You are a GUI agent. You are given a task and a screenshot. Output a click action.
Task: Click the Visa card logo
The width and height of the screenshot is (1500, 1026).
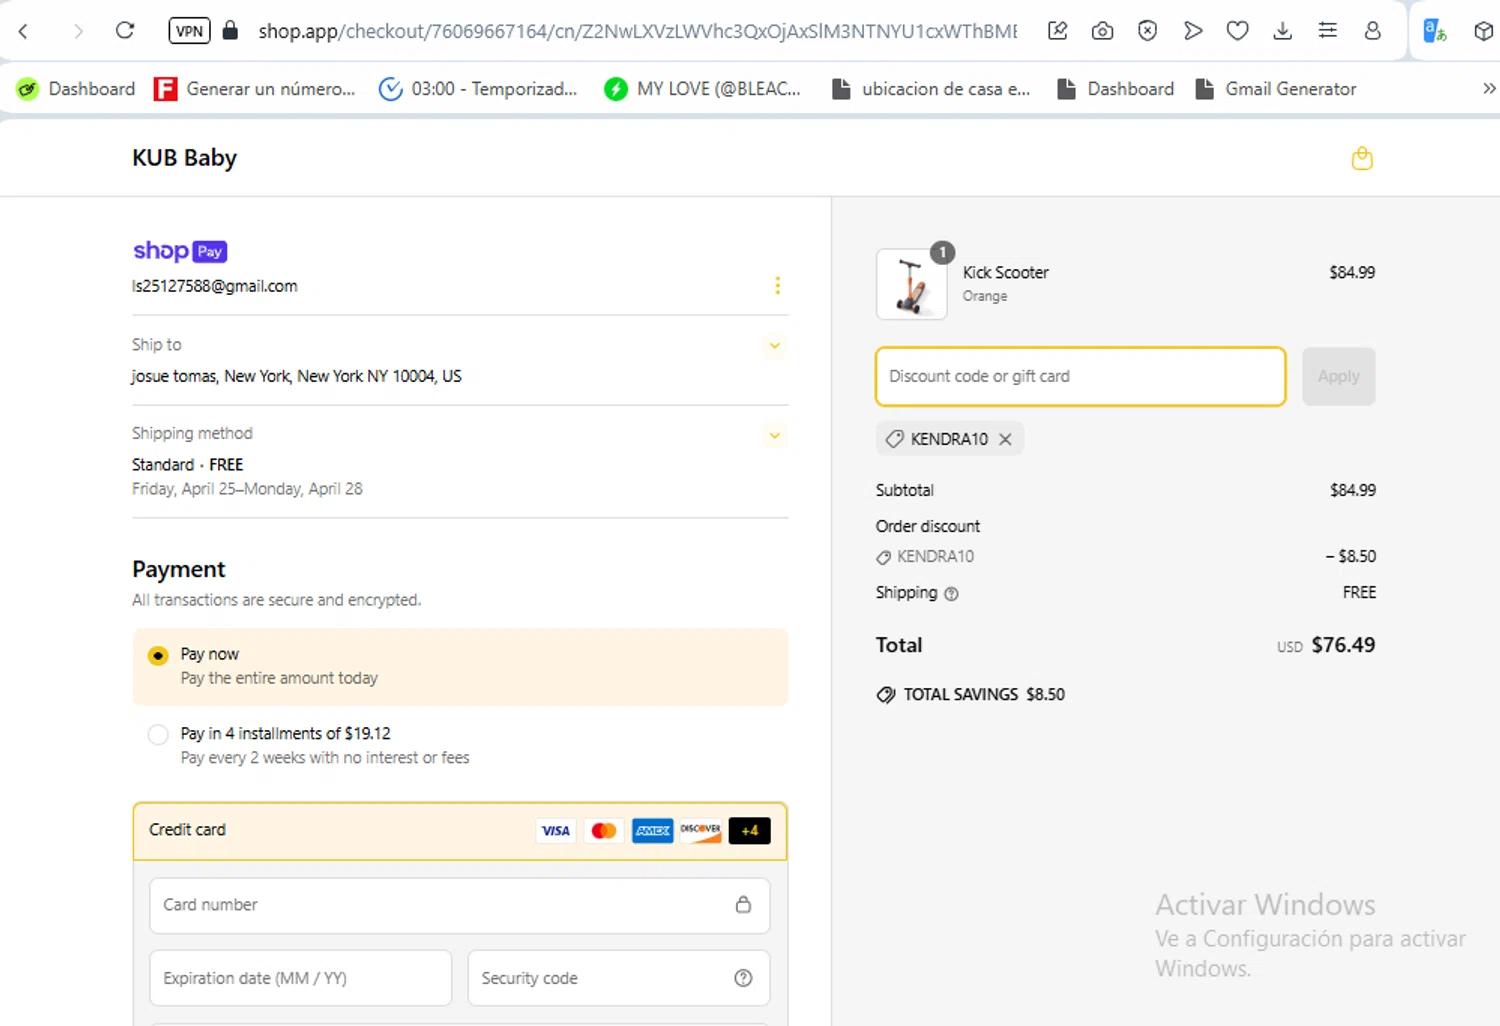[x=556, y=831]
